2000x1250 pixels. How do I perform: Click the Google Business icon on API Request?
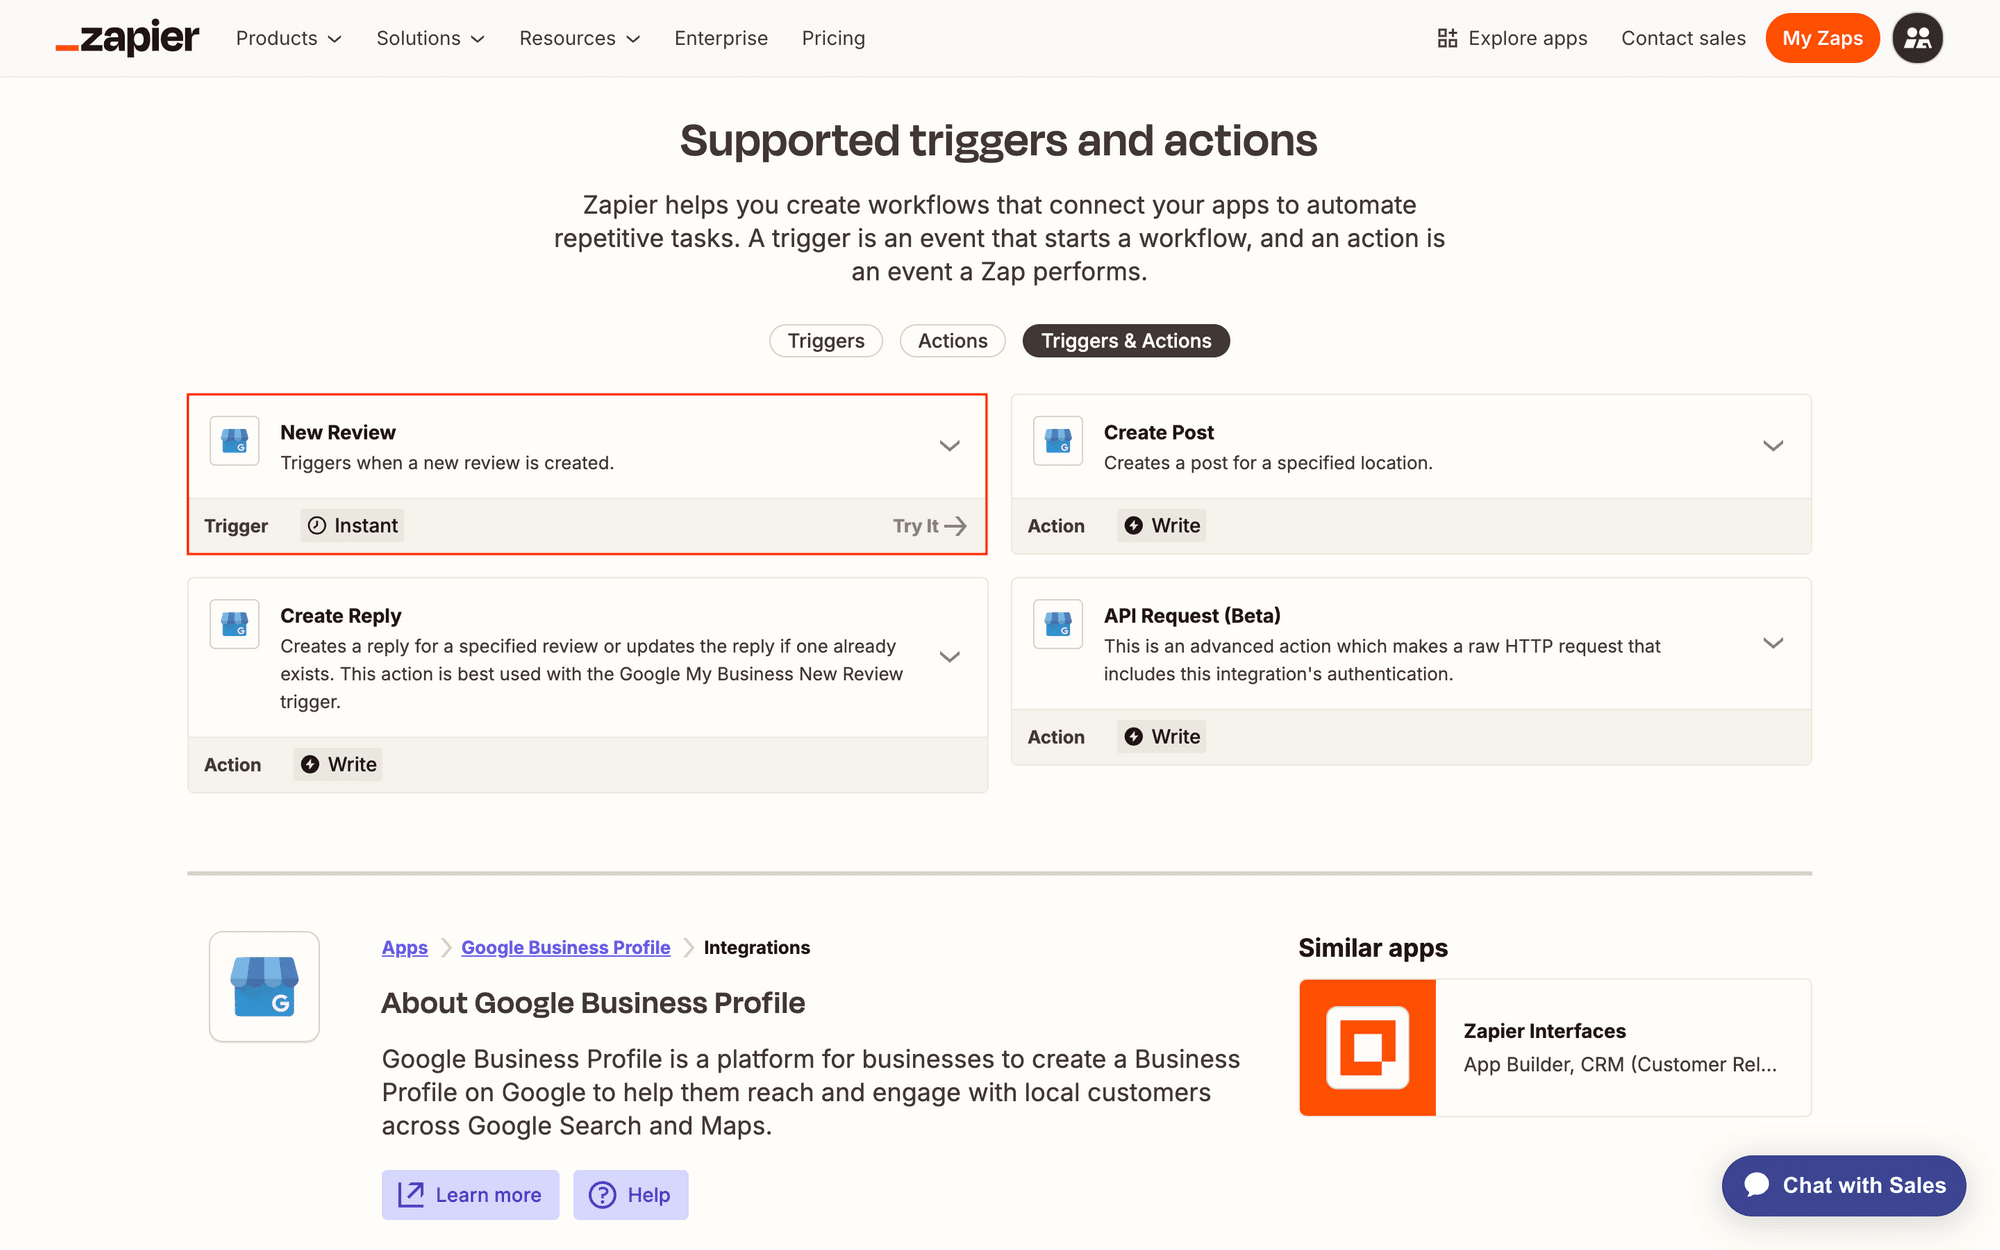pos(1058,625)
